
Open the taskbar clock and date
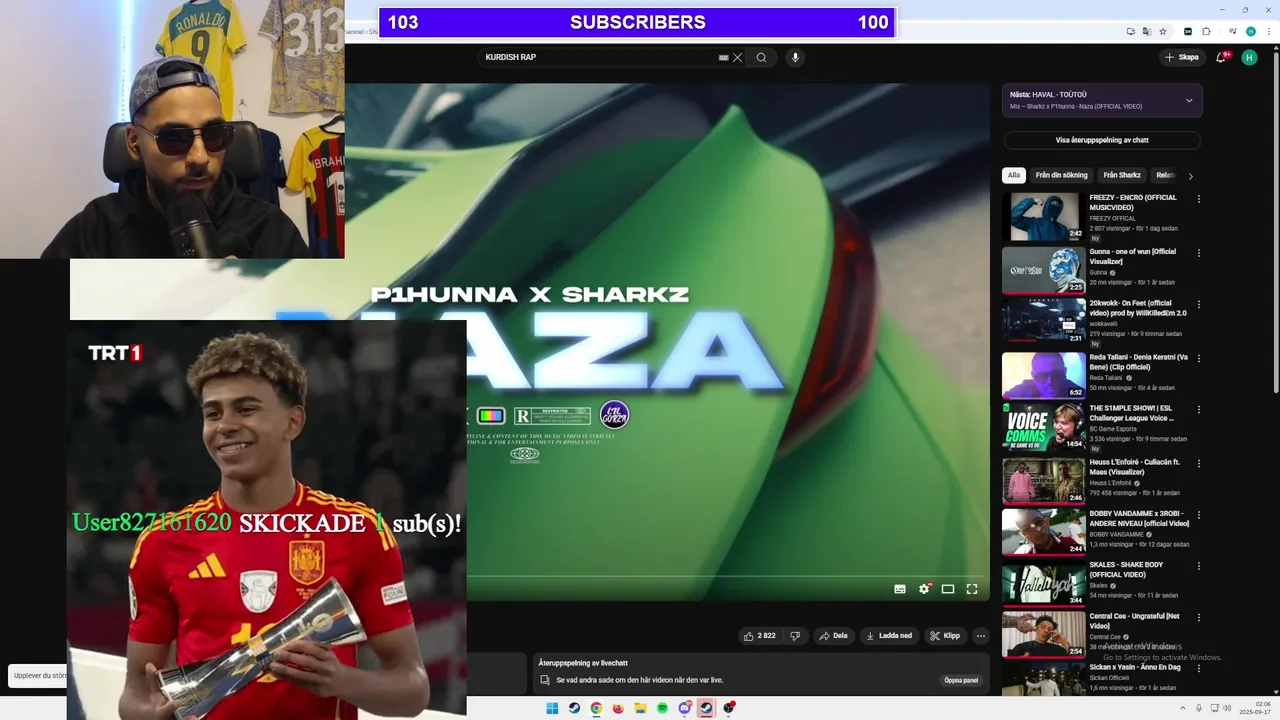(1253, 708)
